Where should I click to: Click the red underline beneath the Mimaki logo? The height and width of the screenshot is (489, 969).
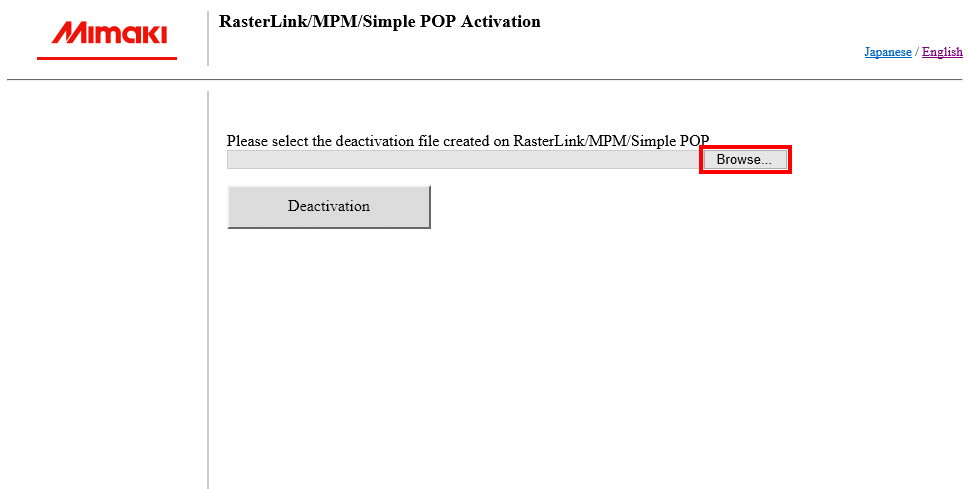click(x=107, y=58)
